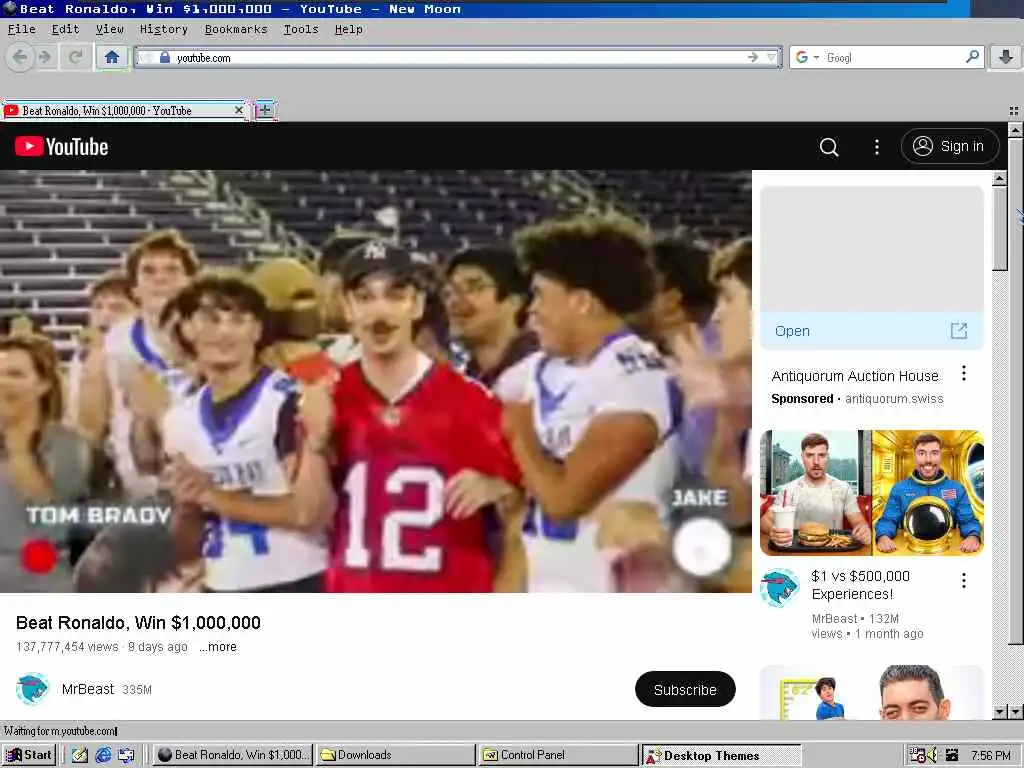This screenshot has height=768, width=1024.
Task: Open the browser home page icon
Action: point(112,57)
